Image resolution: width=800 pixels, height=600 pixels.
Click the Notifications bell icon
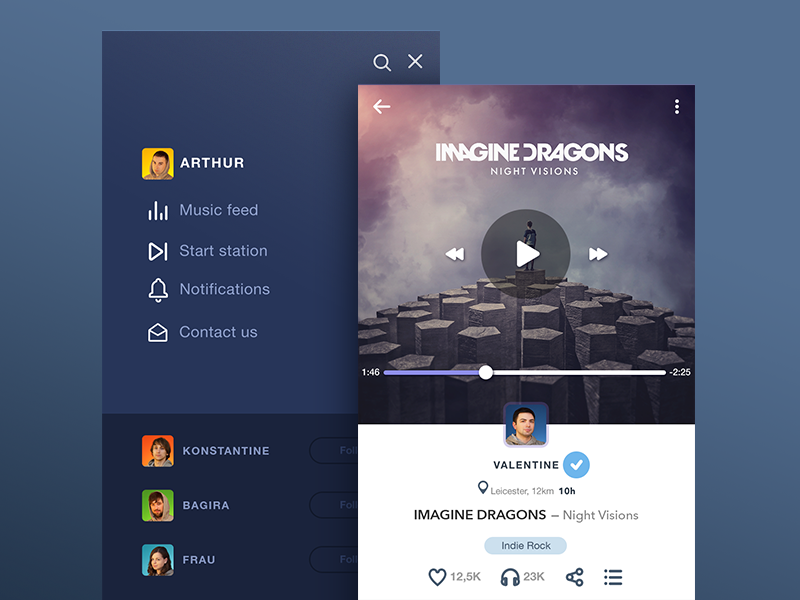158,290
